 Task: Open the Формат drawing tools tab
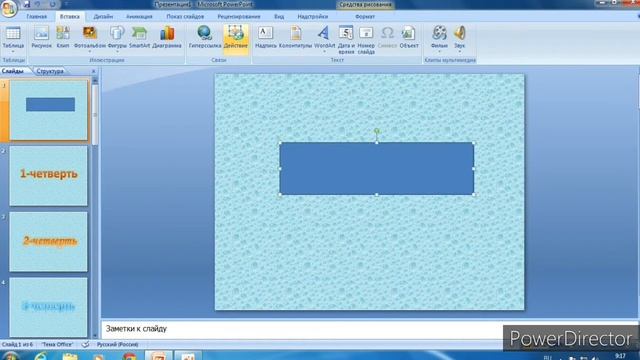(x=365, y=17)
